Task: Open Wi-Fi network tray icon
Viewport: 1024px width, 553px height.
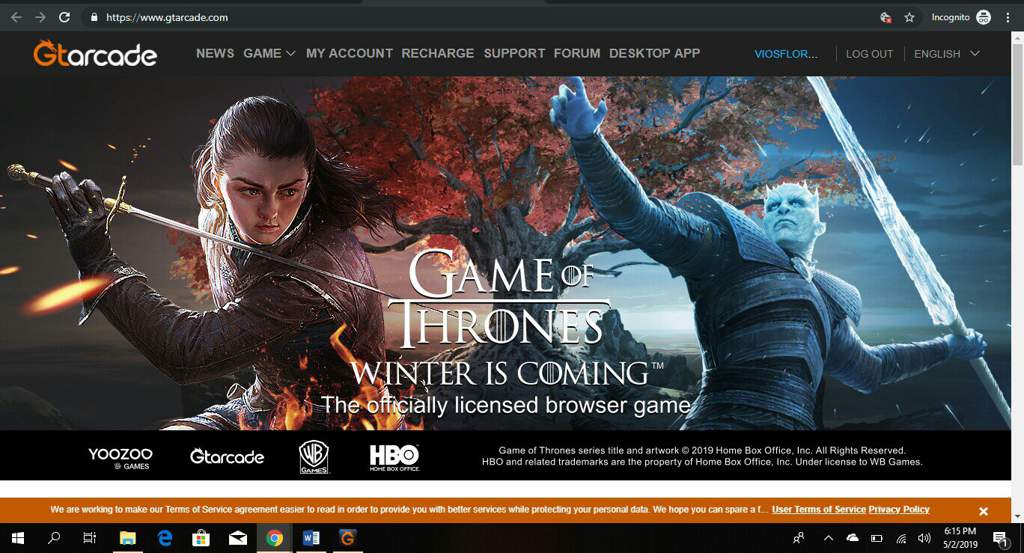Action: click(901, 539)
